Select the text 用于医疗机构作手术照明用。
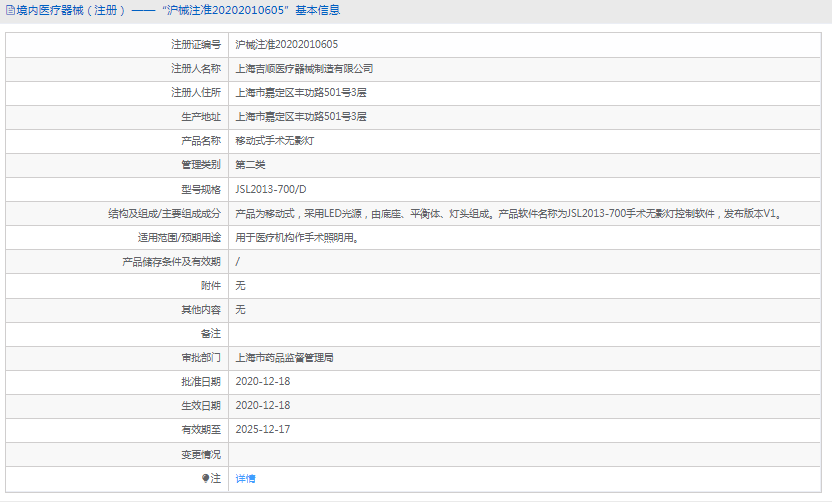This screenshot has width=832, height=502. click(x=298, y=237)
